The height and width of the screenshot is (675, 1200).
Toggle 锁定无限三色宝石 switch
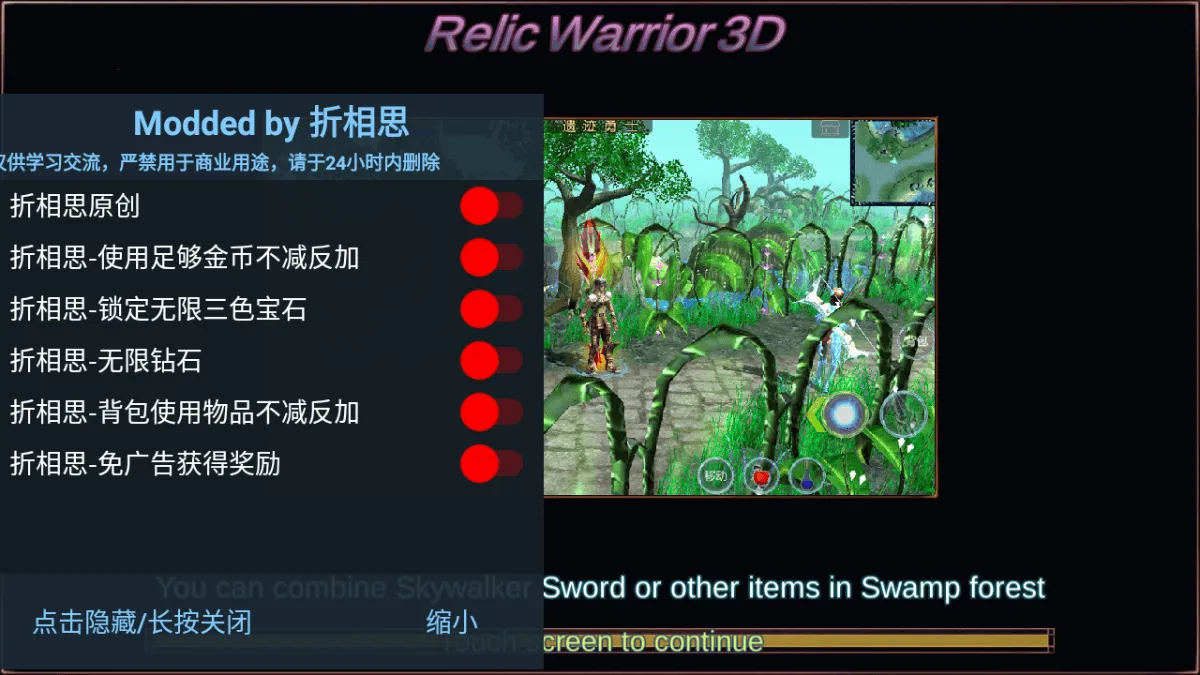[491, 309]
